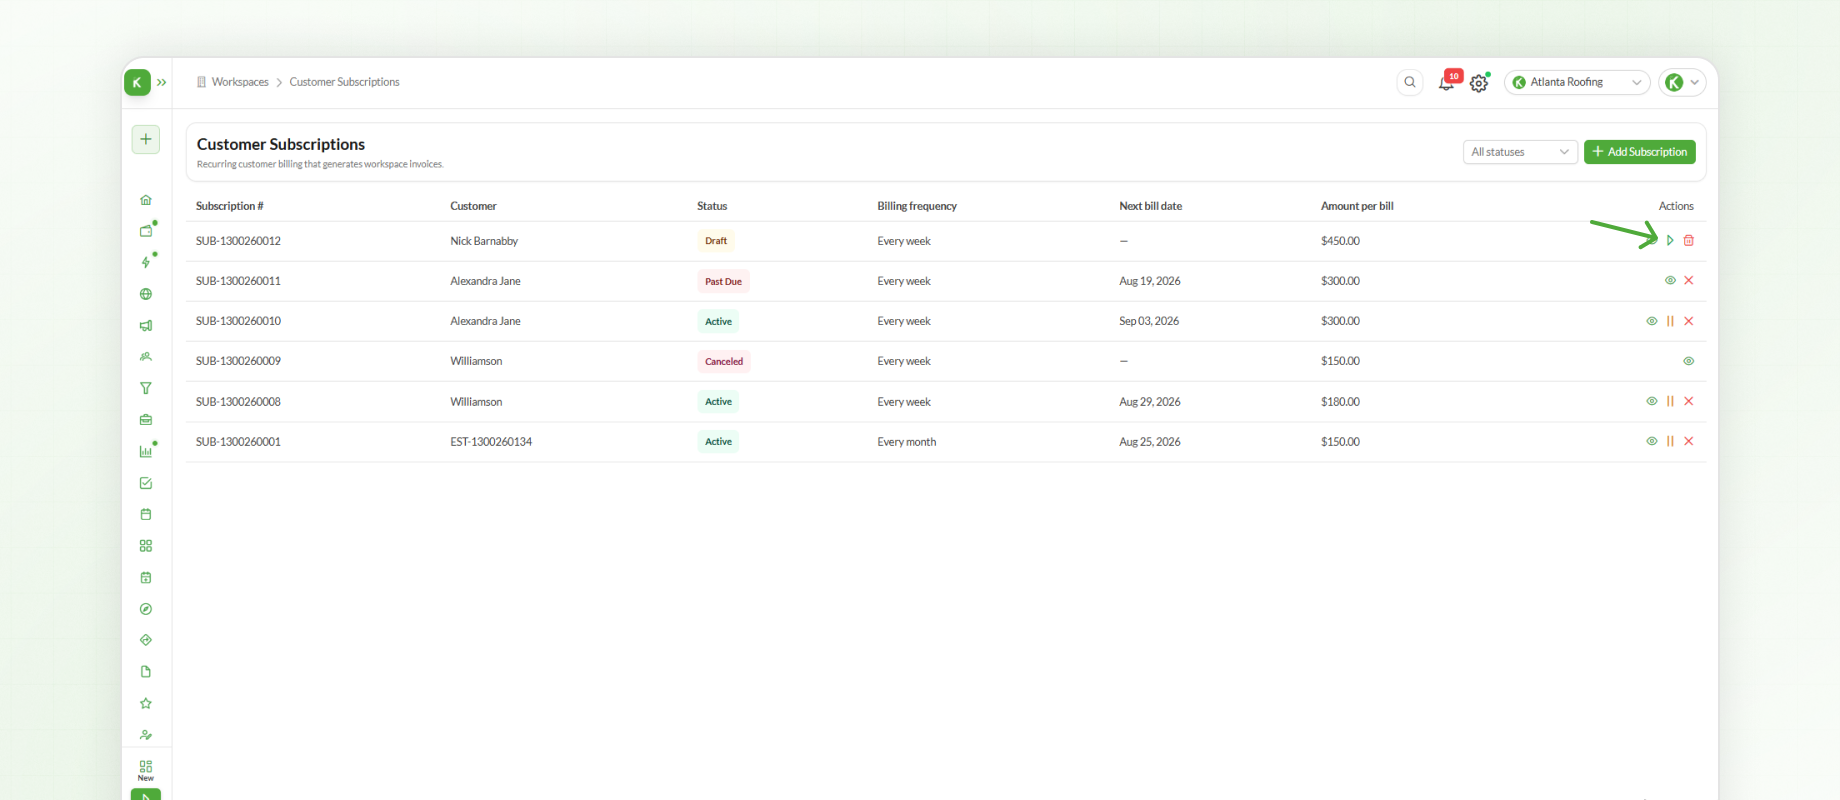This screenshot has height=800, width=1840.
Task: Open the Atlanta Roofing workspace dropdown
Action: coord(1577,82)
